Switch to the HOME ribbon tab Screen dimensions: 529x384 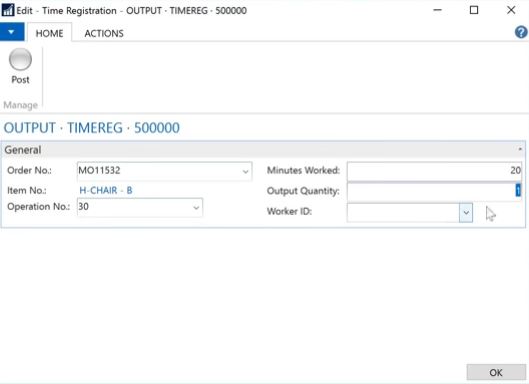[49, 33]
